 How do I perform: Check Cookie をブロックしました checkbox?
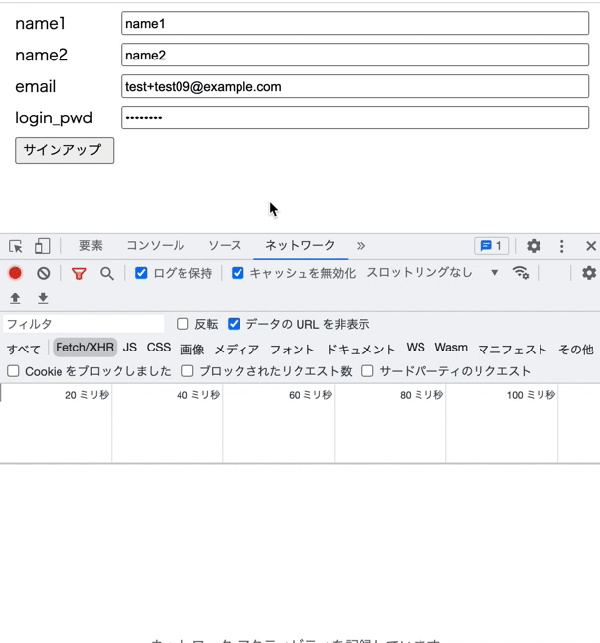point(13,371)
